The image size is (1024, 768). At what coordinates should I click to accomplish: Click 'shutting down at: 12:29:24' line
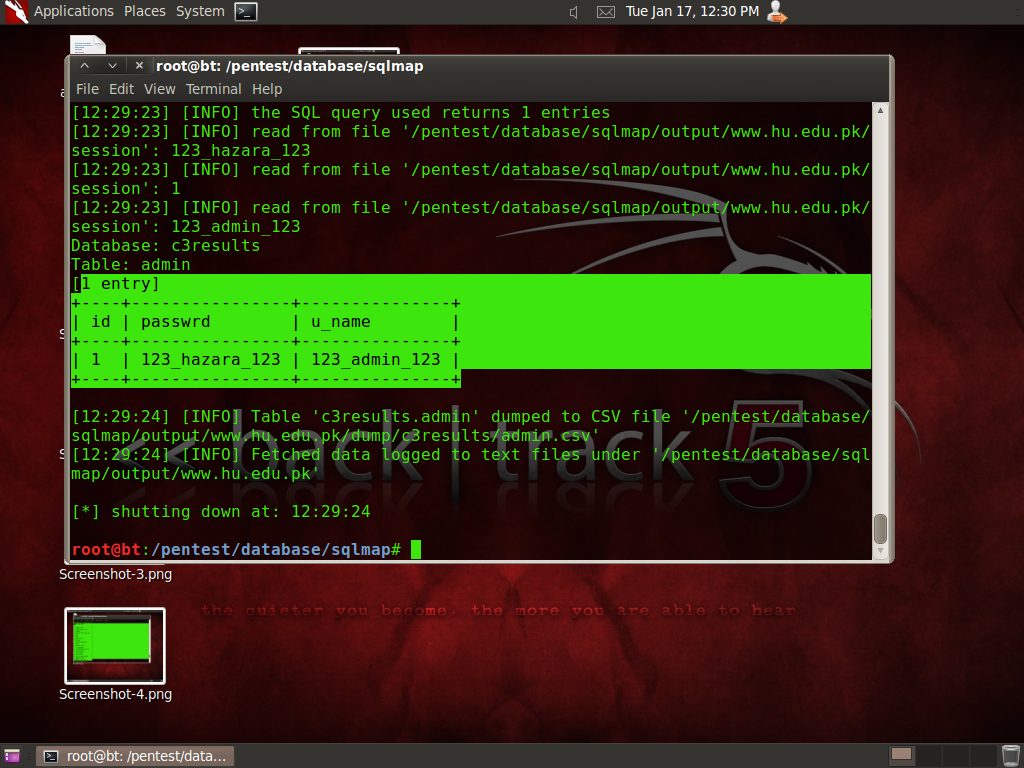[x=221, y=511]
